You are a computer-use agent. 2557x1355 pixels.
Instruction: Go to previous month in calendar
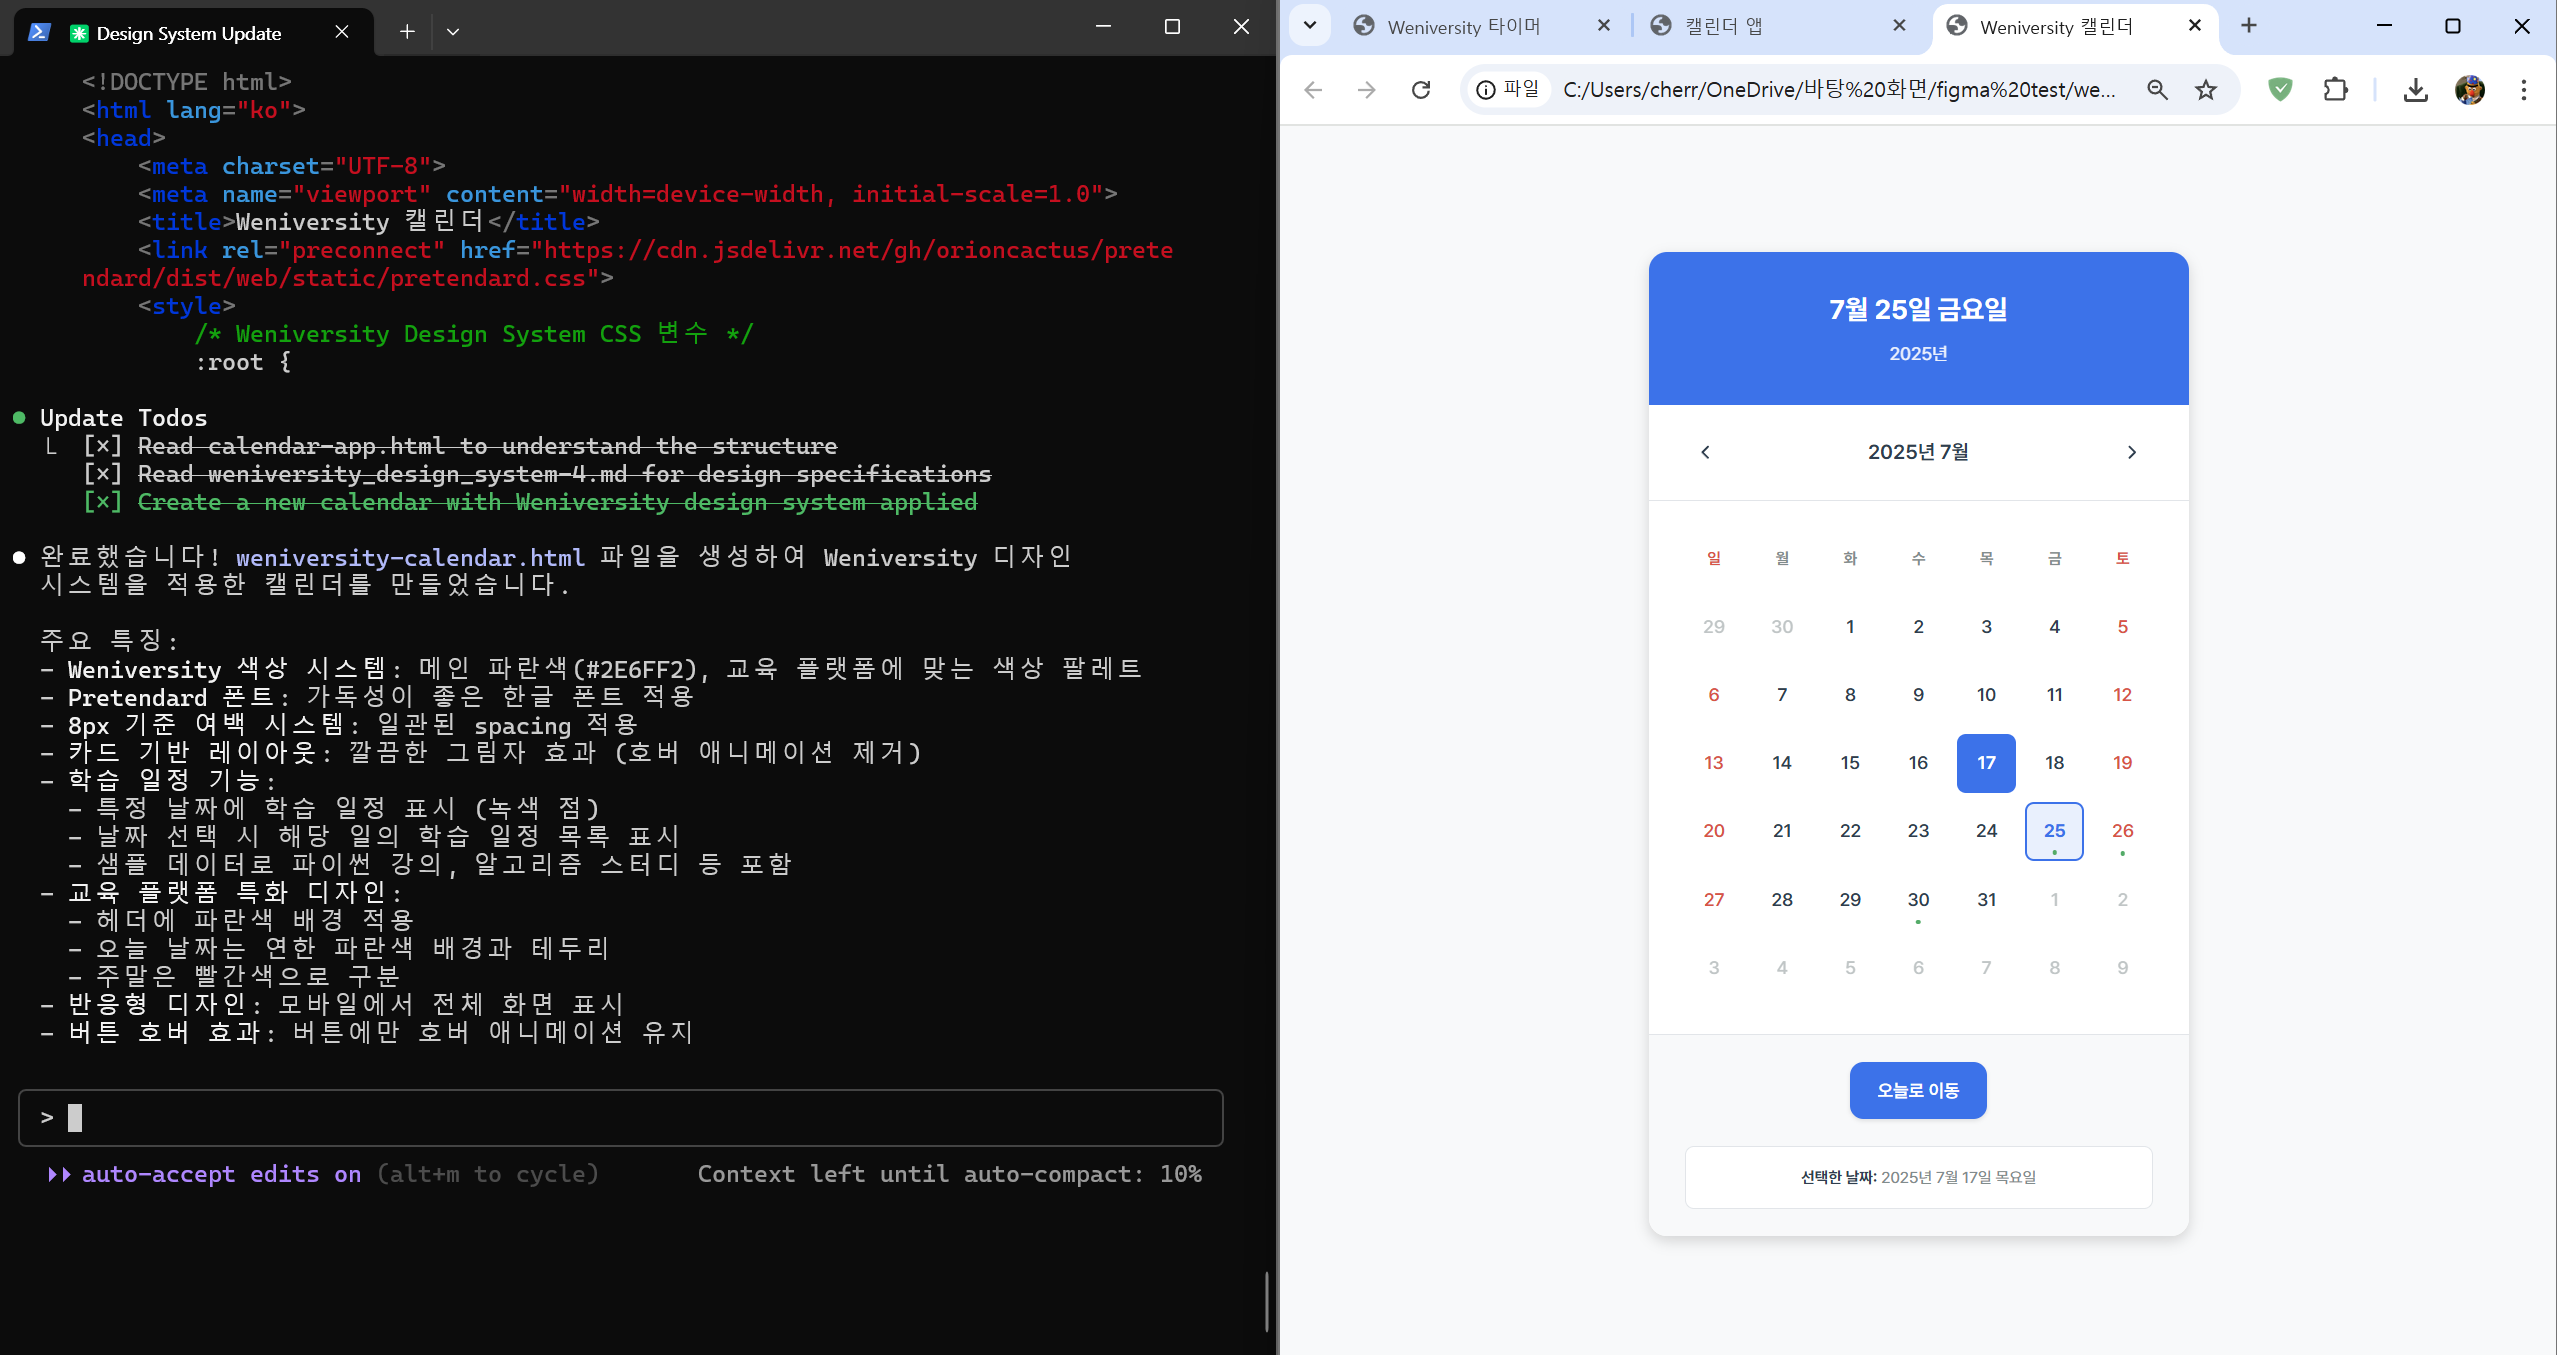(x=1706, y=452)
